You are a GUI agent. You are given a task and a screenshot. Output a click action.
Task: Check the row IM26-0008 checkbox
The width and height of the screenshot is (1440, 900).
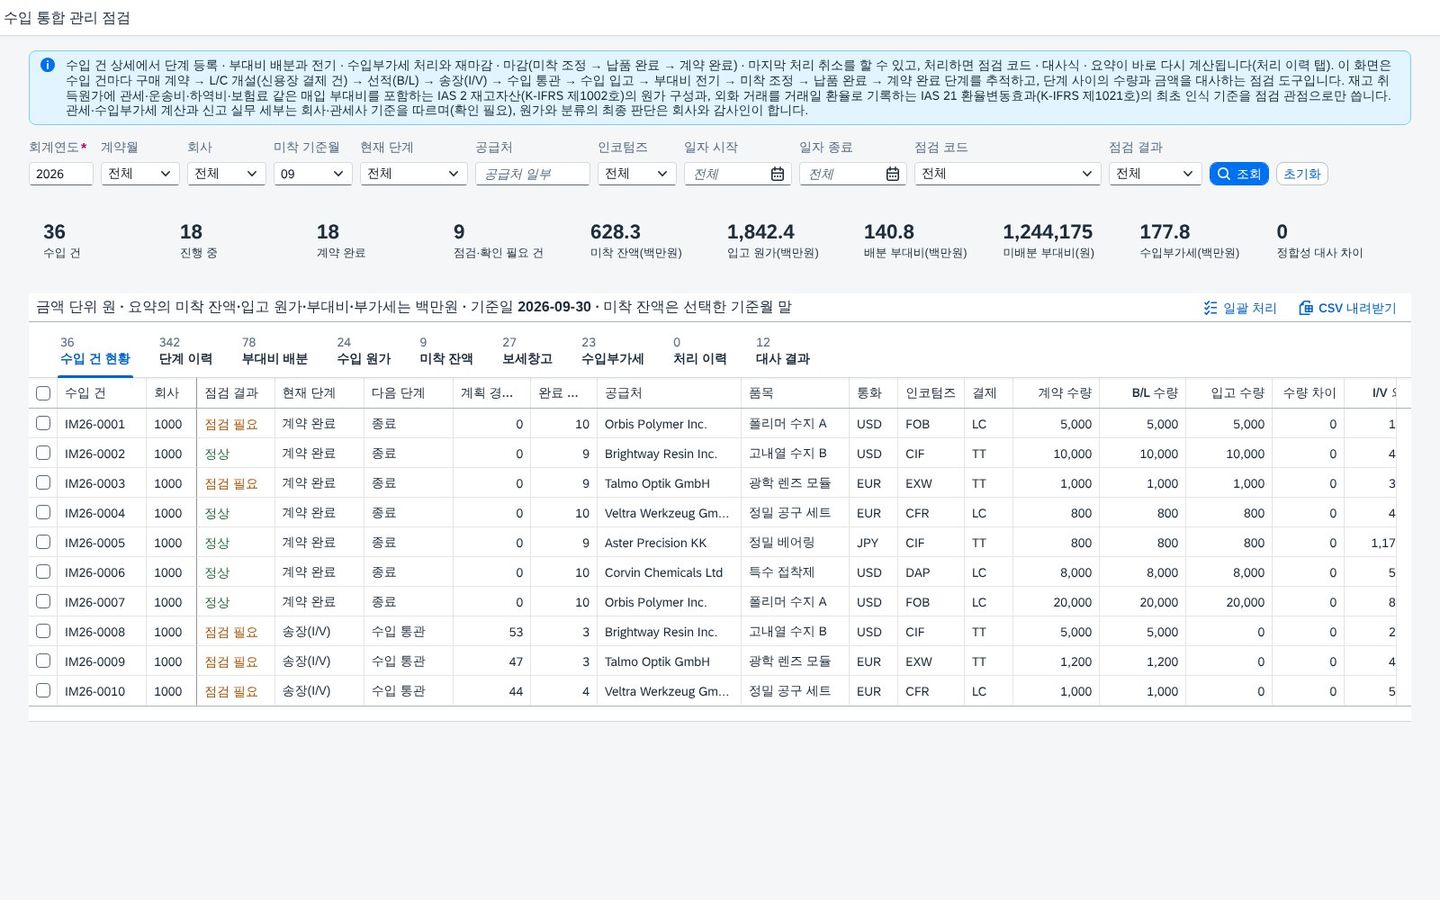[43, 631]
